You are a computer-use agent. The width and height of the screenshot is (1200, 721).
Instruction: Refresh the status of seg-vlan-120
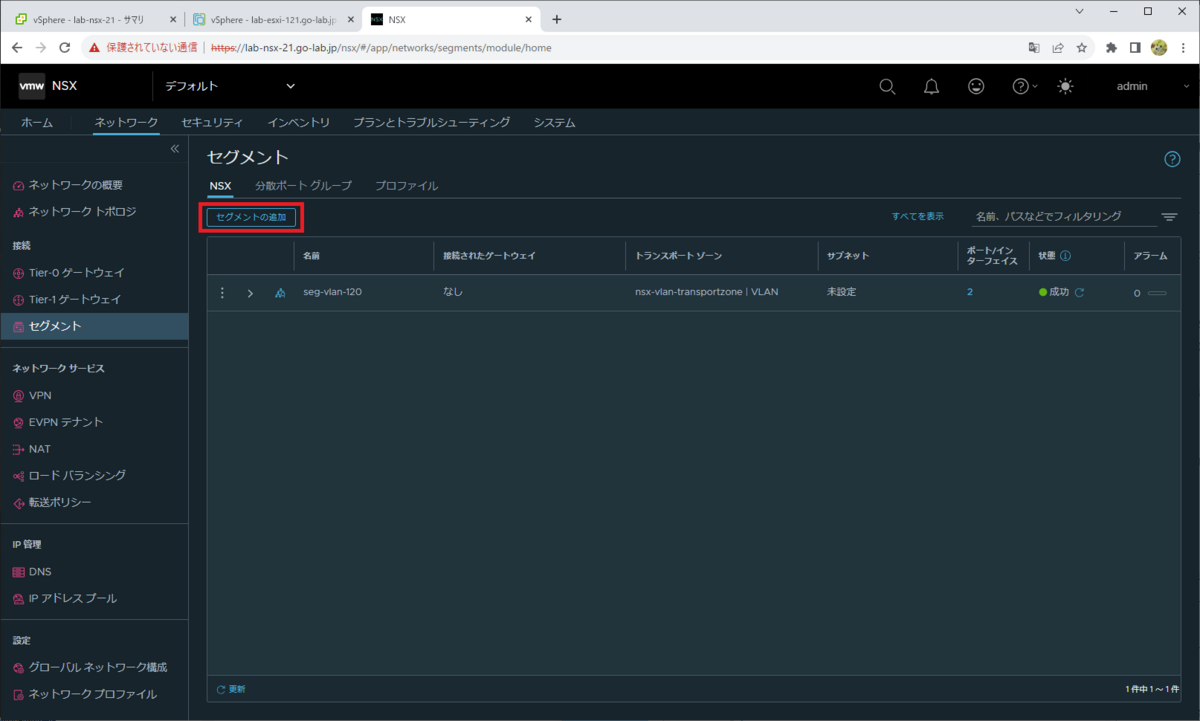pos(1079,293)
